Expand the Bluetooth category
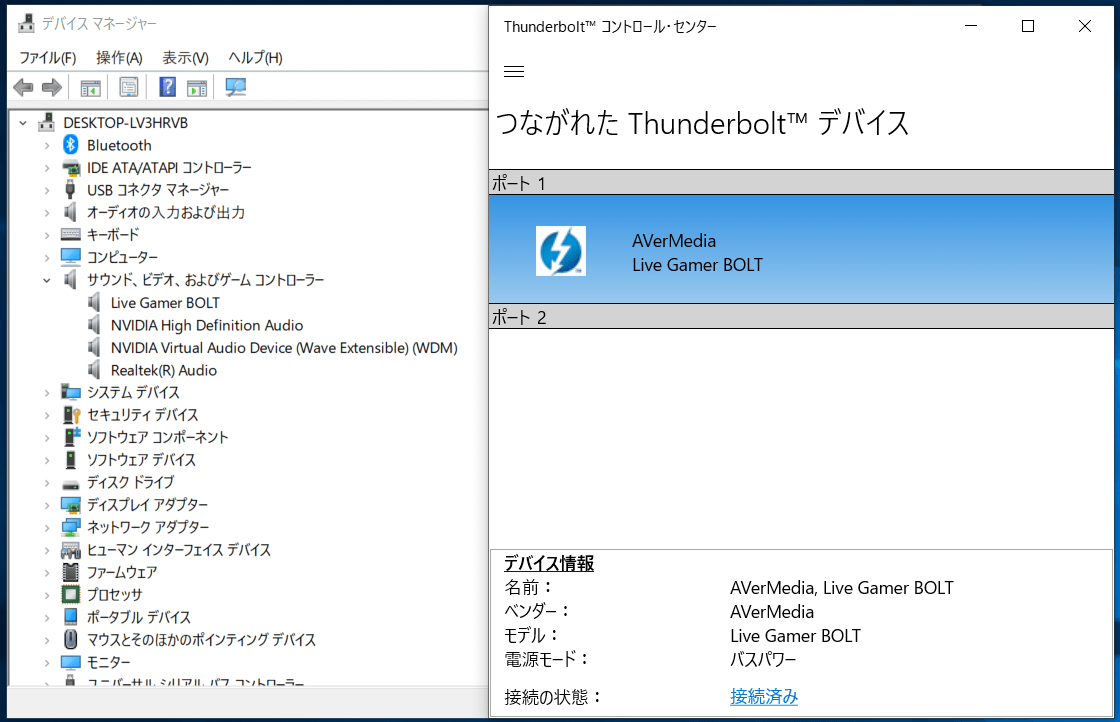This screenshot has width=1120, height=722. (47, 146)
